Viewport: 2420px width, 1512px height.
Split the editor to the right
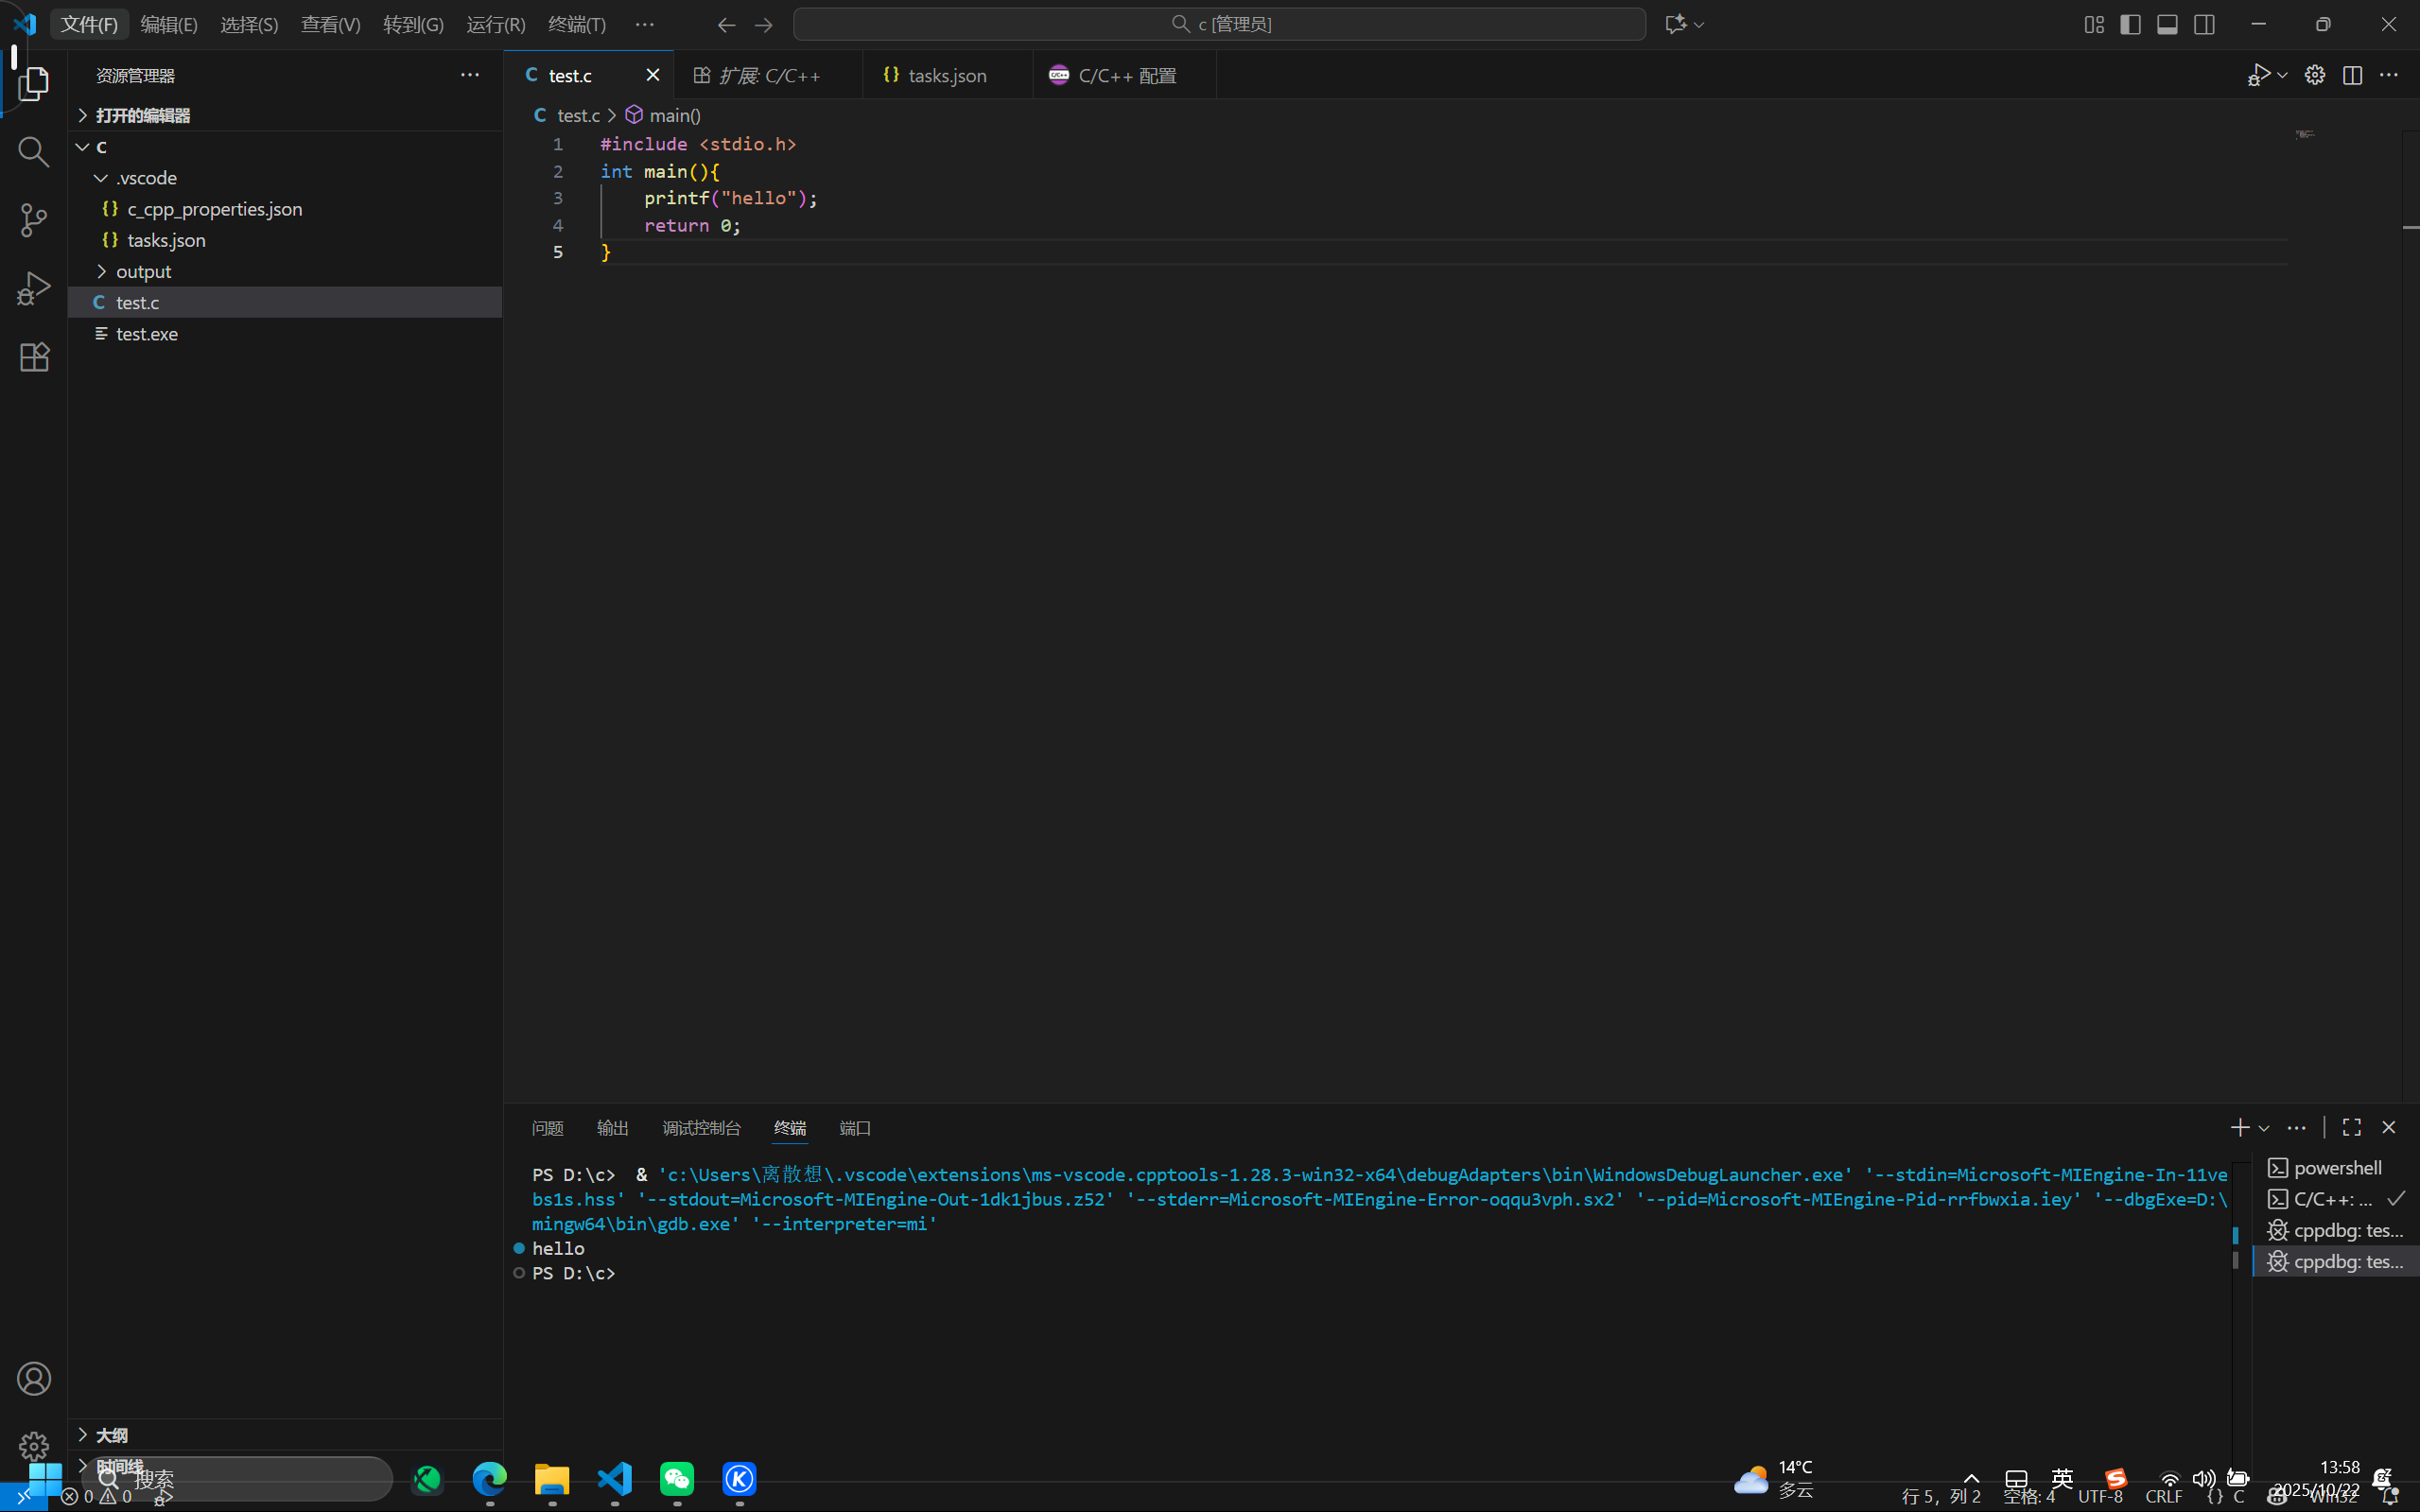click(x=2352, y=75)
